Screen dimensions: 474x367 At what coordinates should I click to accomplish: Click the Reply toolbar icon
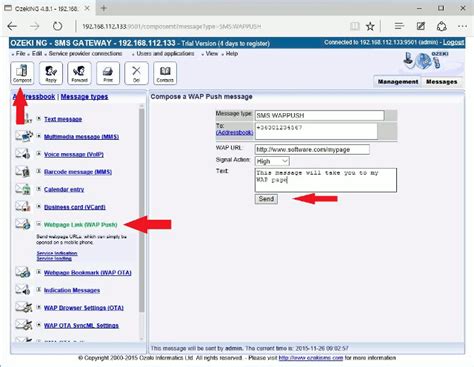pos(51,73)
